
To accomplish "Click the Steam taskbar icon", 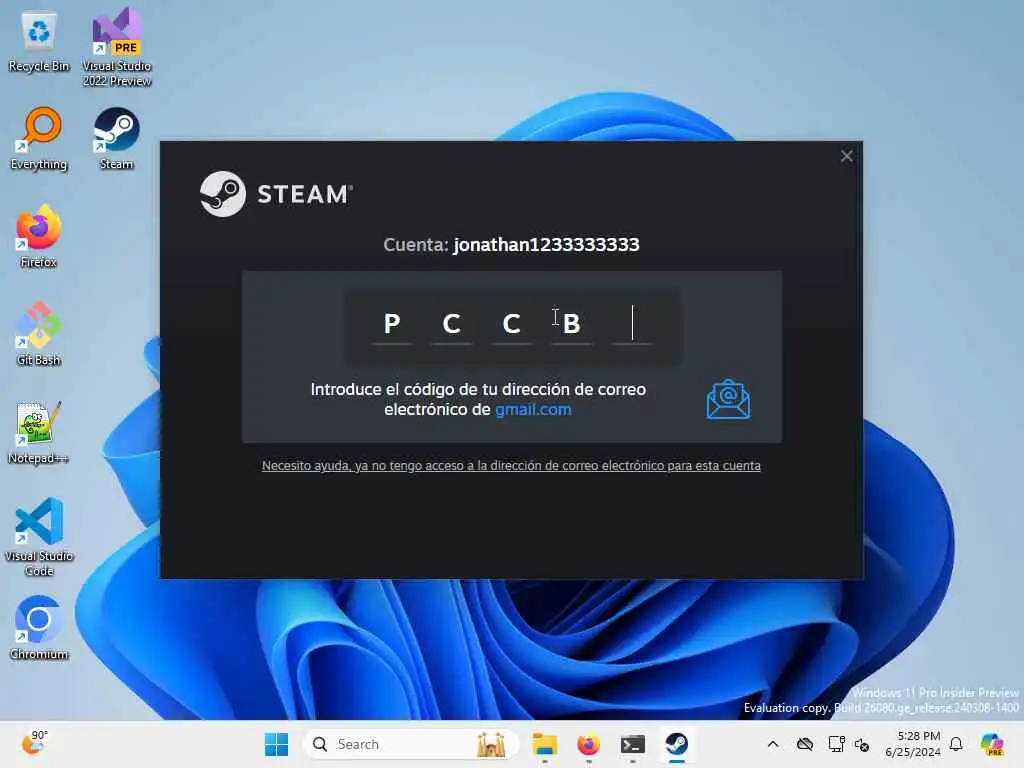I will [x=677, y=744].
